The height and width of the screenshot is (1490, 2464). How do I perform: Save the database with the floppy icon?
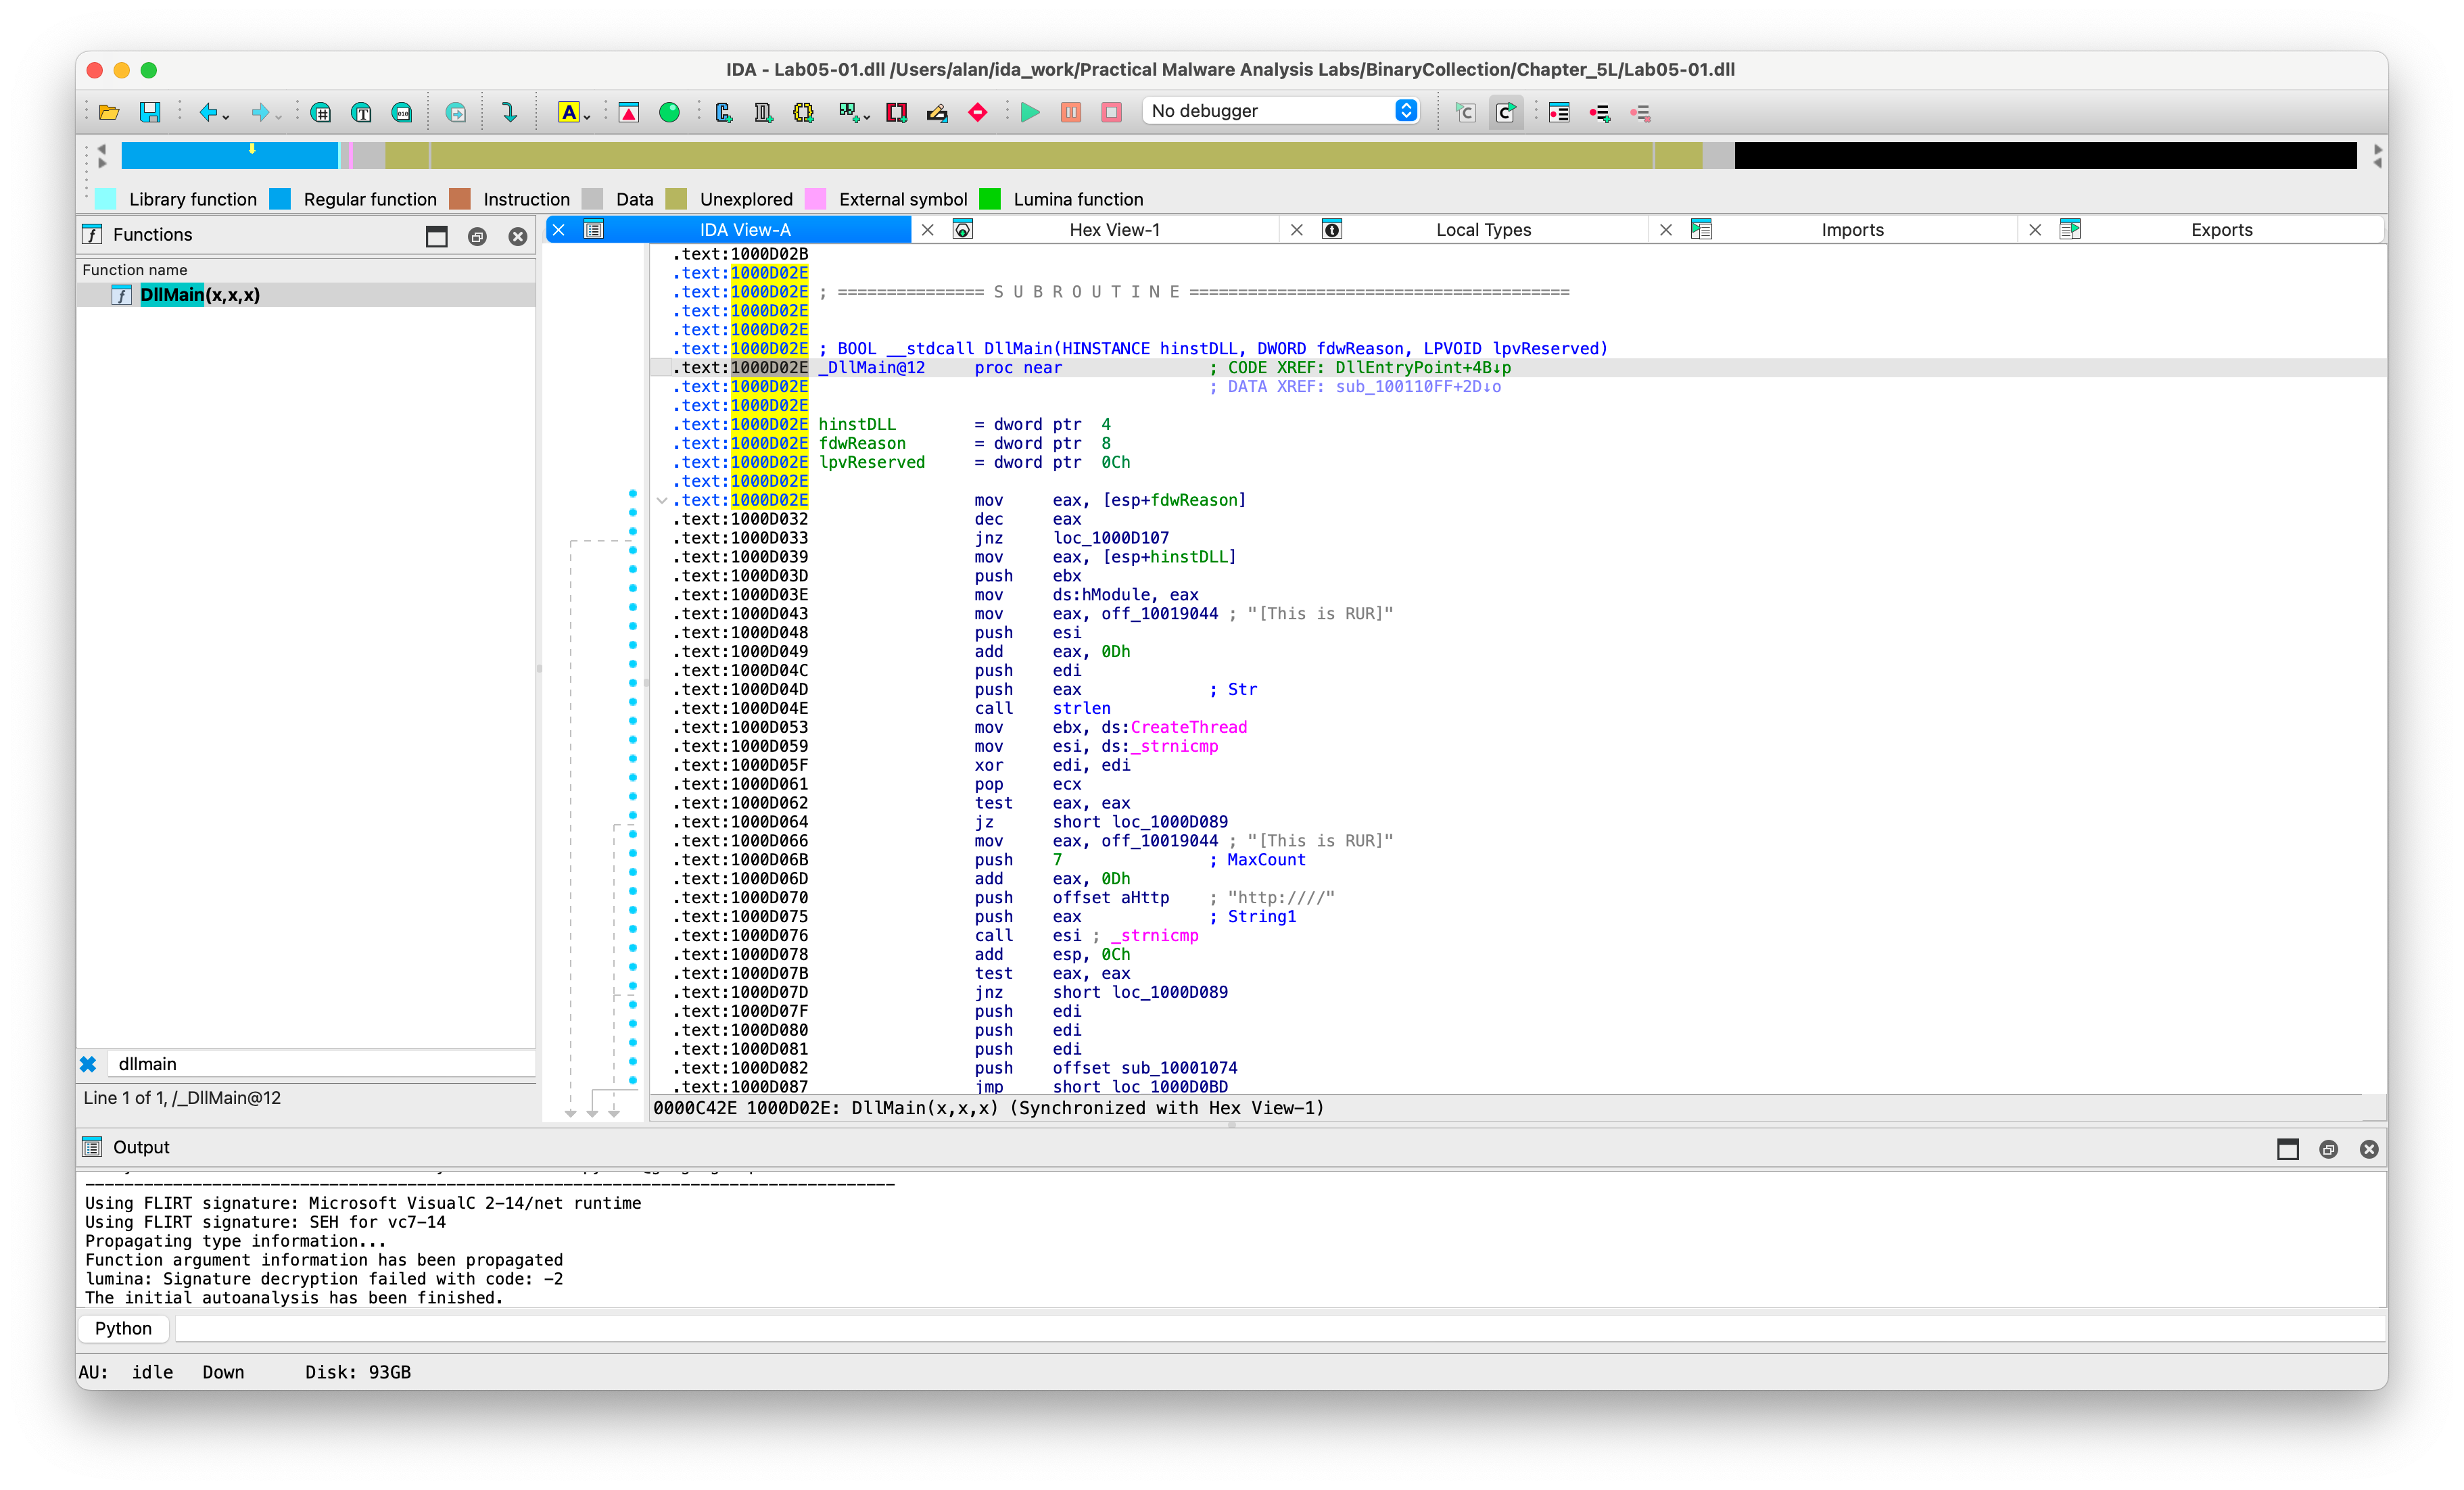[150, 112]
